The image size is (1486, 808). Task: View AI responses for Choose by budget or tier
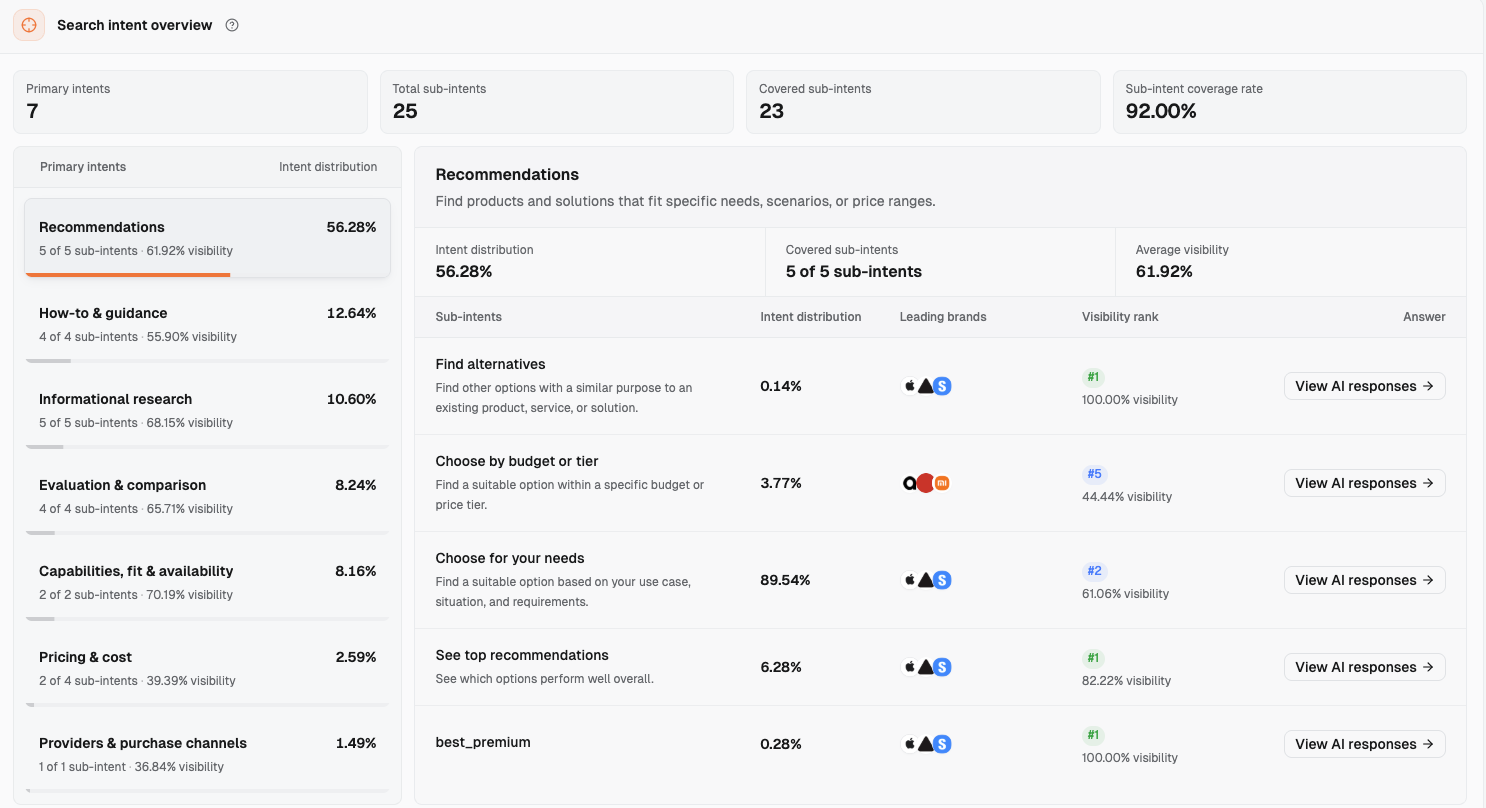(x=1365, y=483)
